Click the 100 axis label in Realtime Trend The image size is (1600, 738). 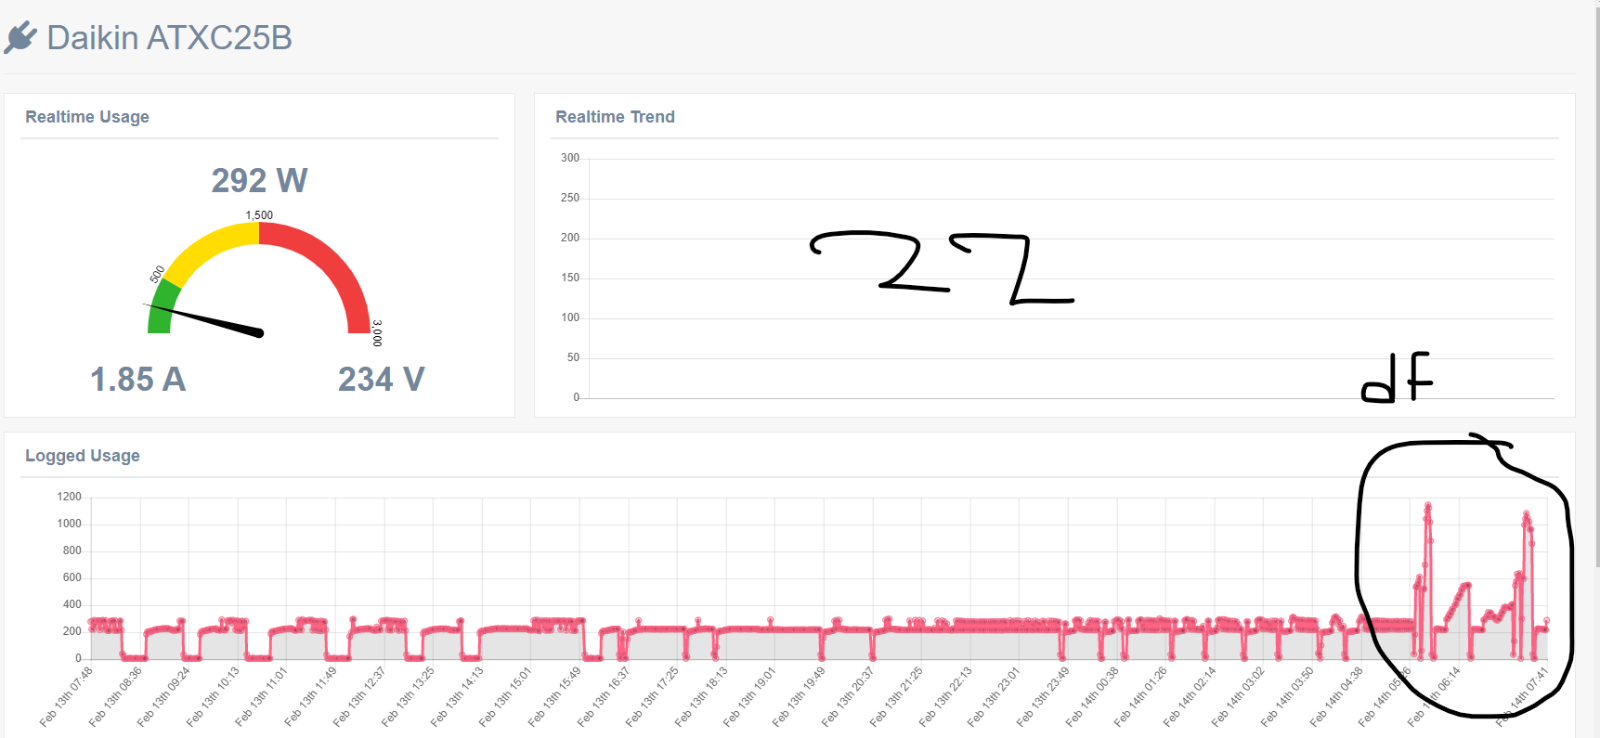570,318
